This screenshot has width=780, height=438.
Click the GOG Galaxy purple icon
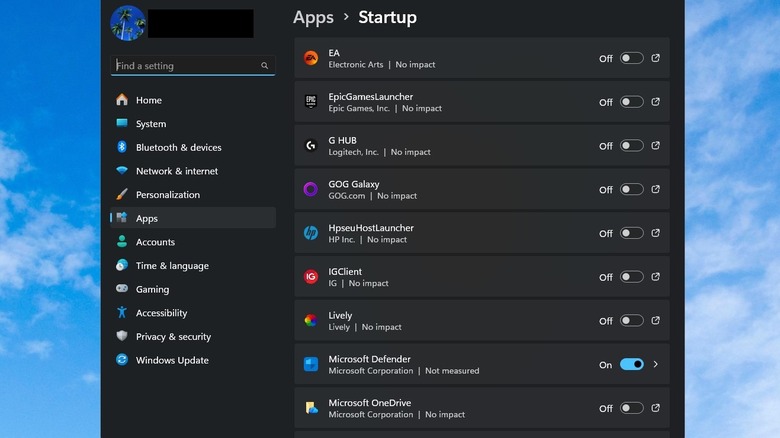pos(311,189)
